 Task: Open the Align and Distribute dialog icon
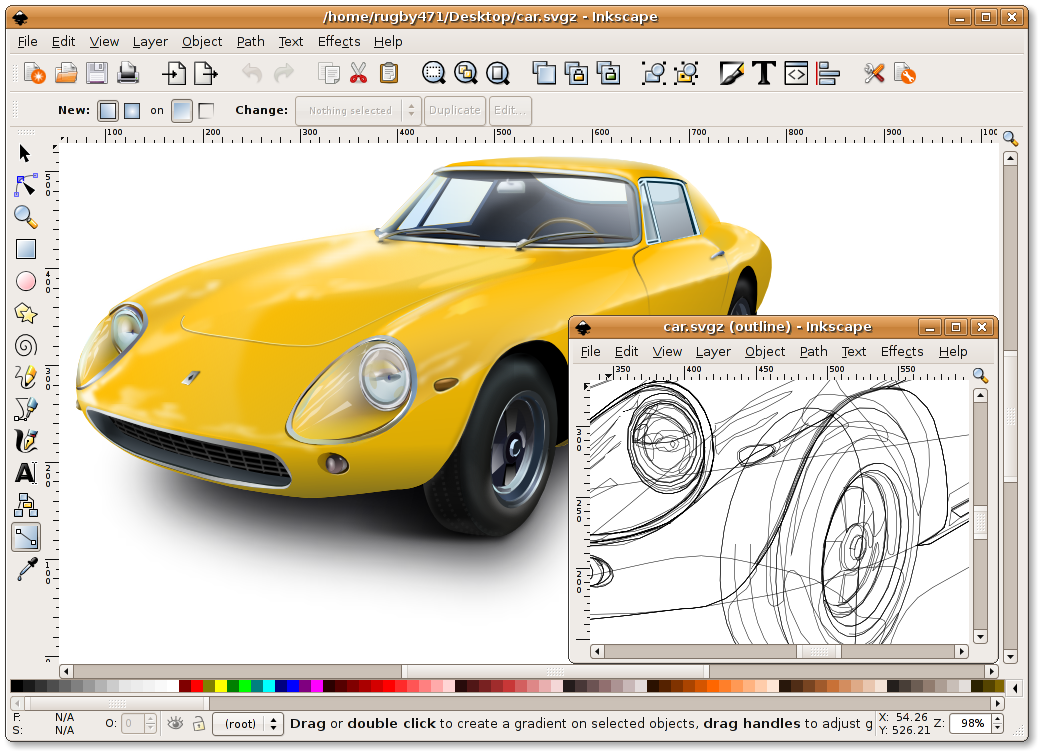pyautogui.click(x=828, y=73)
